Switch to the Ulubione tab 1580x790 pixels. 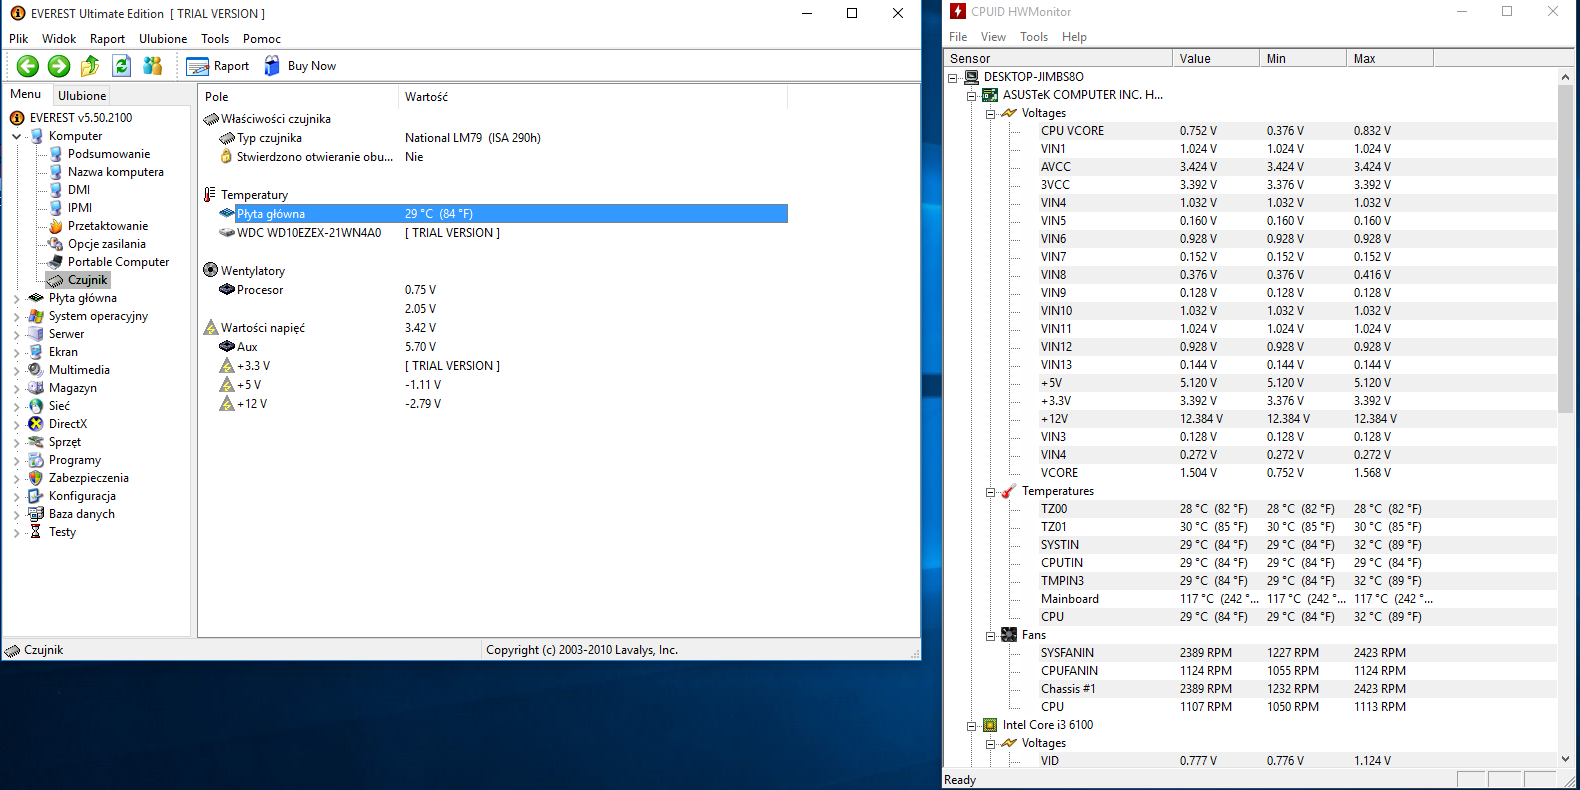point(82,96)
